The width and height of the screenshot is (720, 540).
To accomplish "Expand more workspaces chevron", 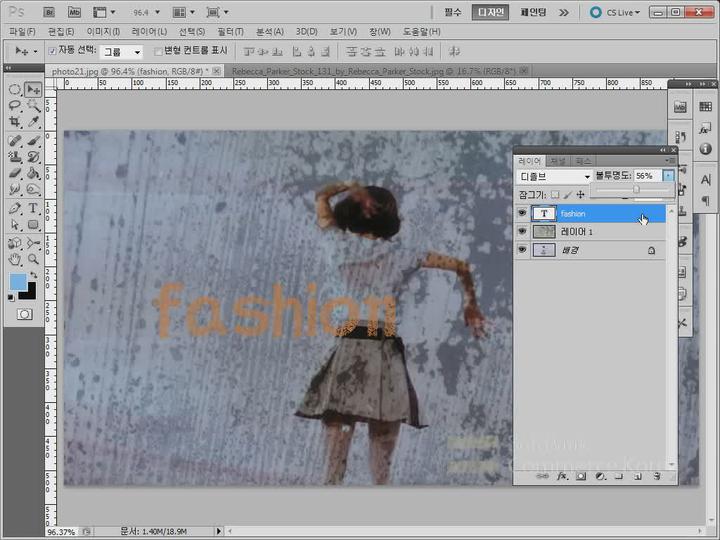I will 564,13.
